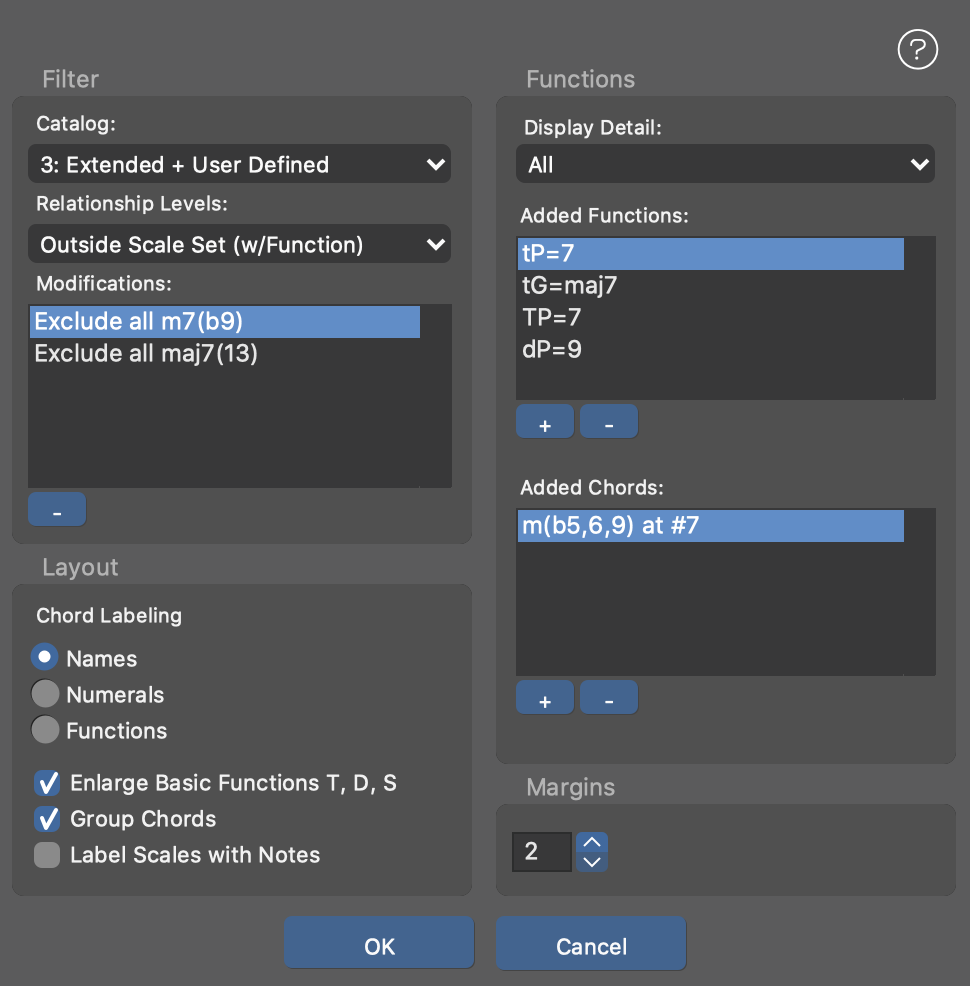Image resolution: width=970 pixels, height=986 pixels.
Task: Select Numerals chord labeling option
Action: pos(46,695)
